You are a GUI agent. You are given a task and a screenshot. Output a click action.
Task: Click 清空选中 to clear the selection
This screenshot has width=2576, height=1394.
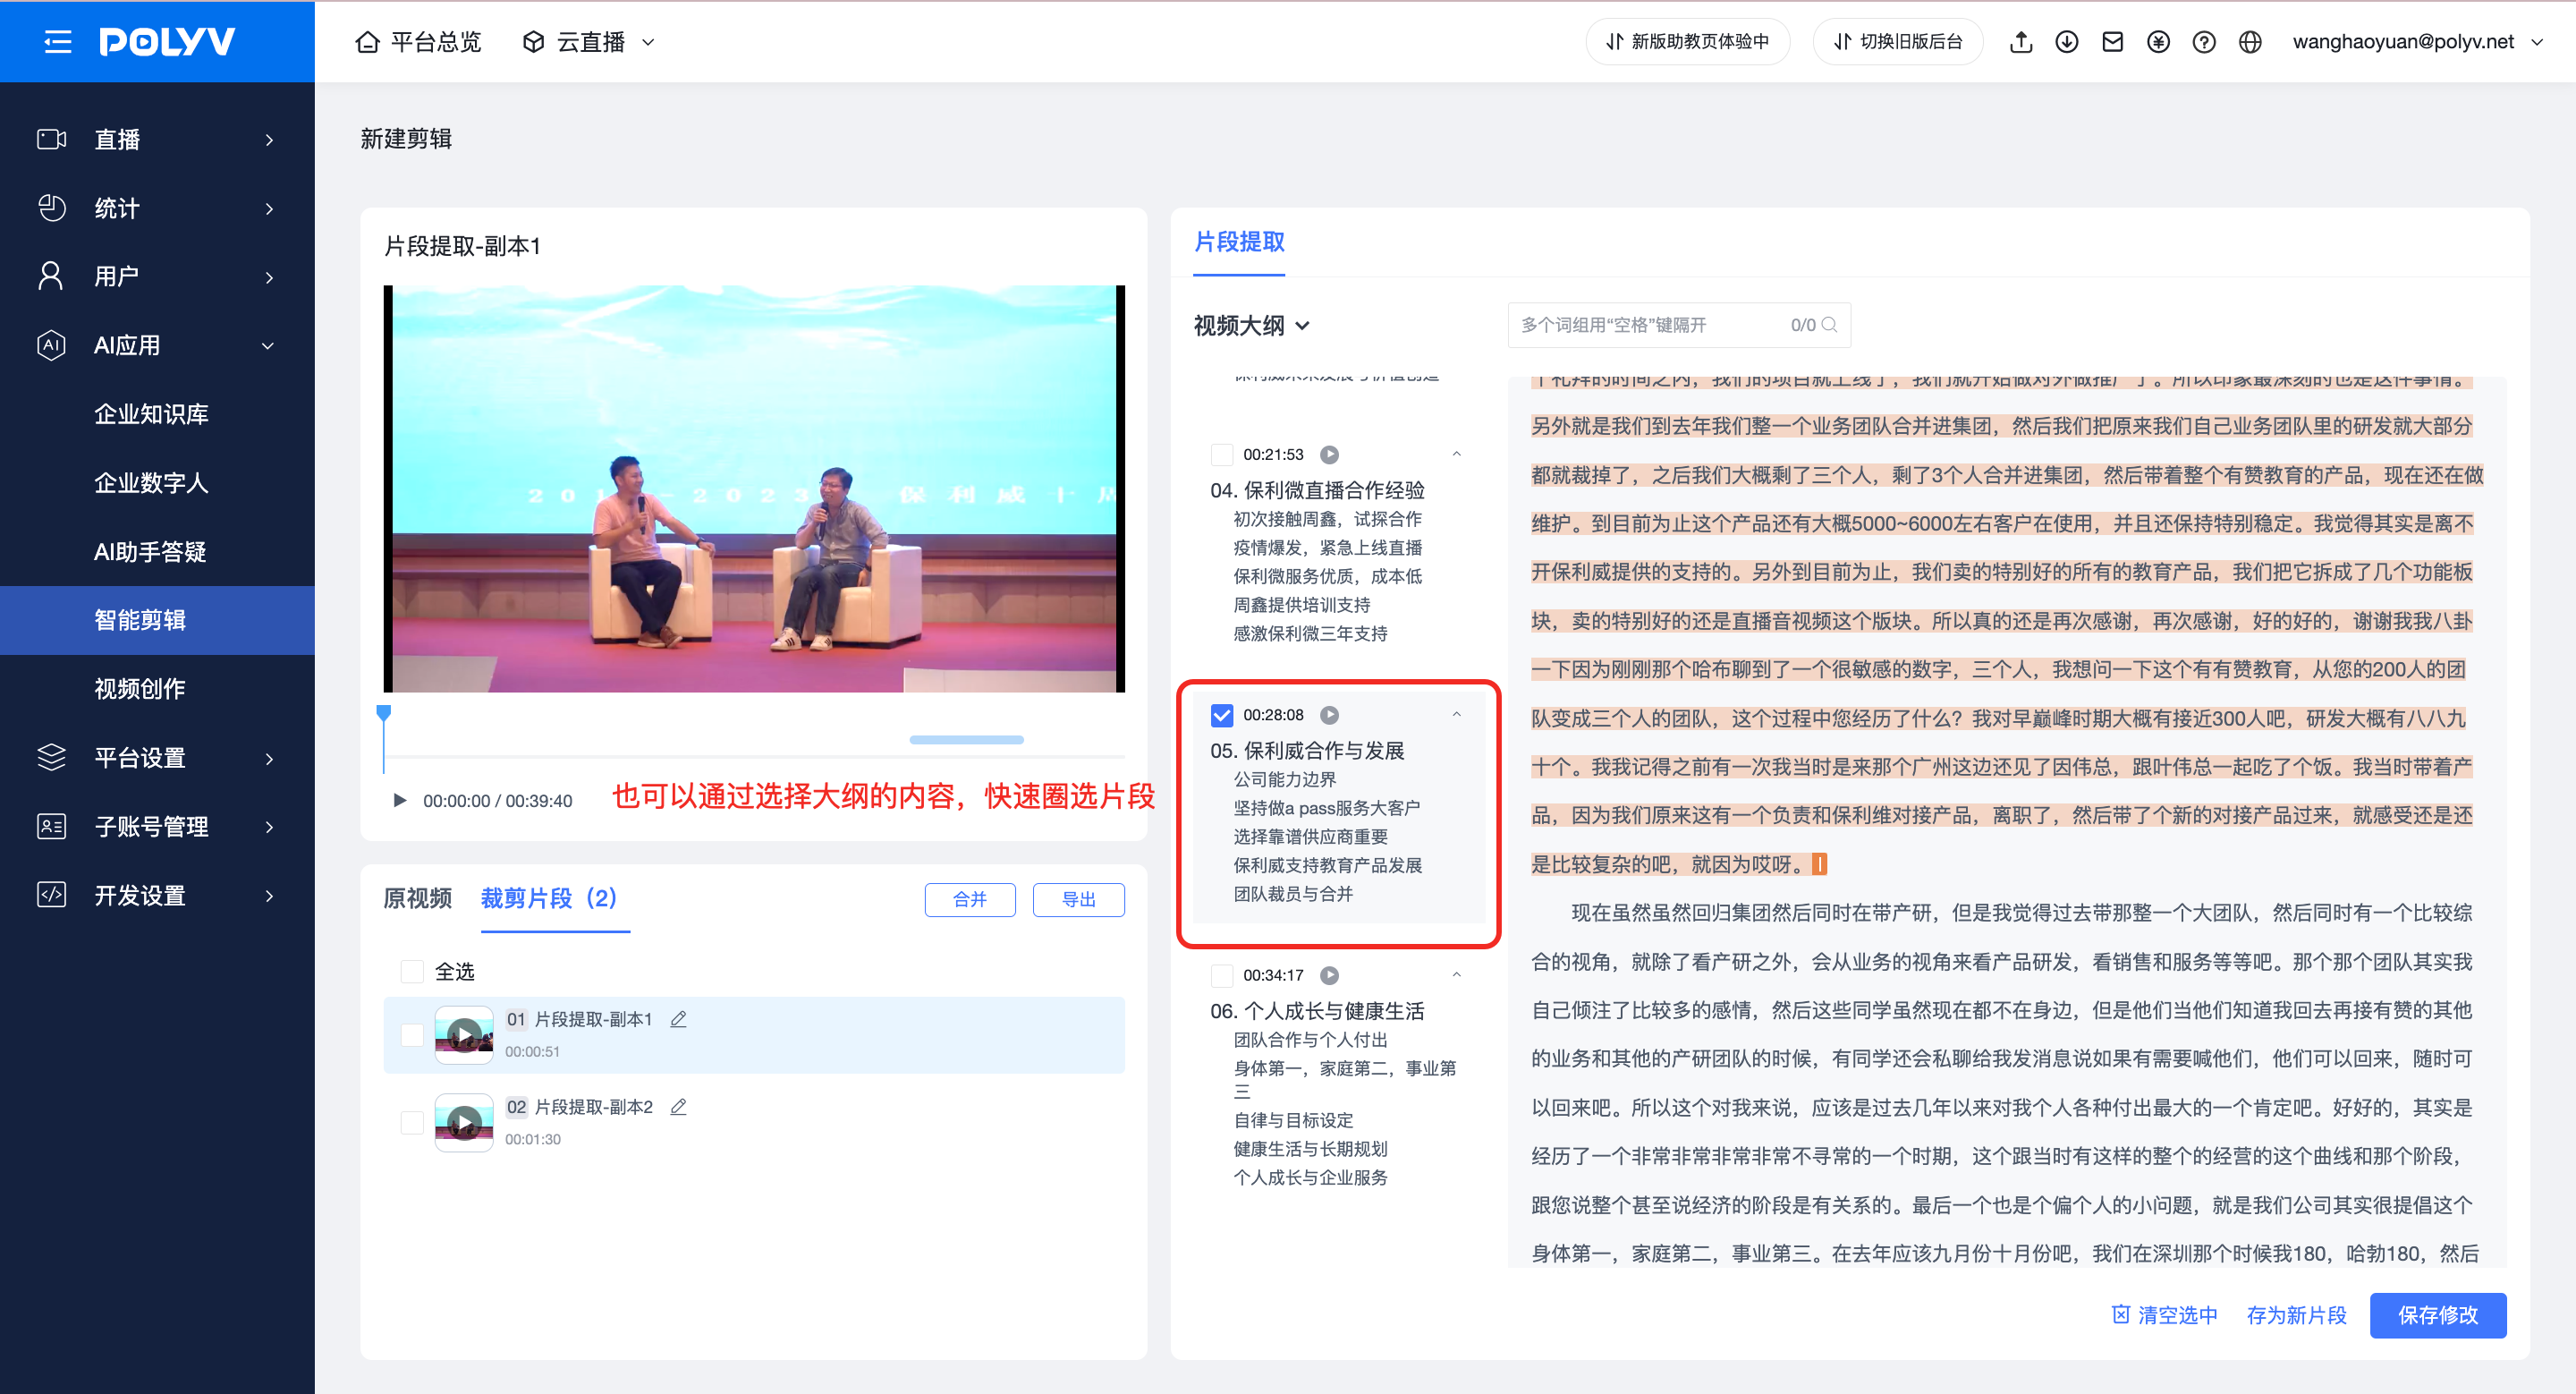click(2164, 1315)
